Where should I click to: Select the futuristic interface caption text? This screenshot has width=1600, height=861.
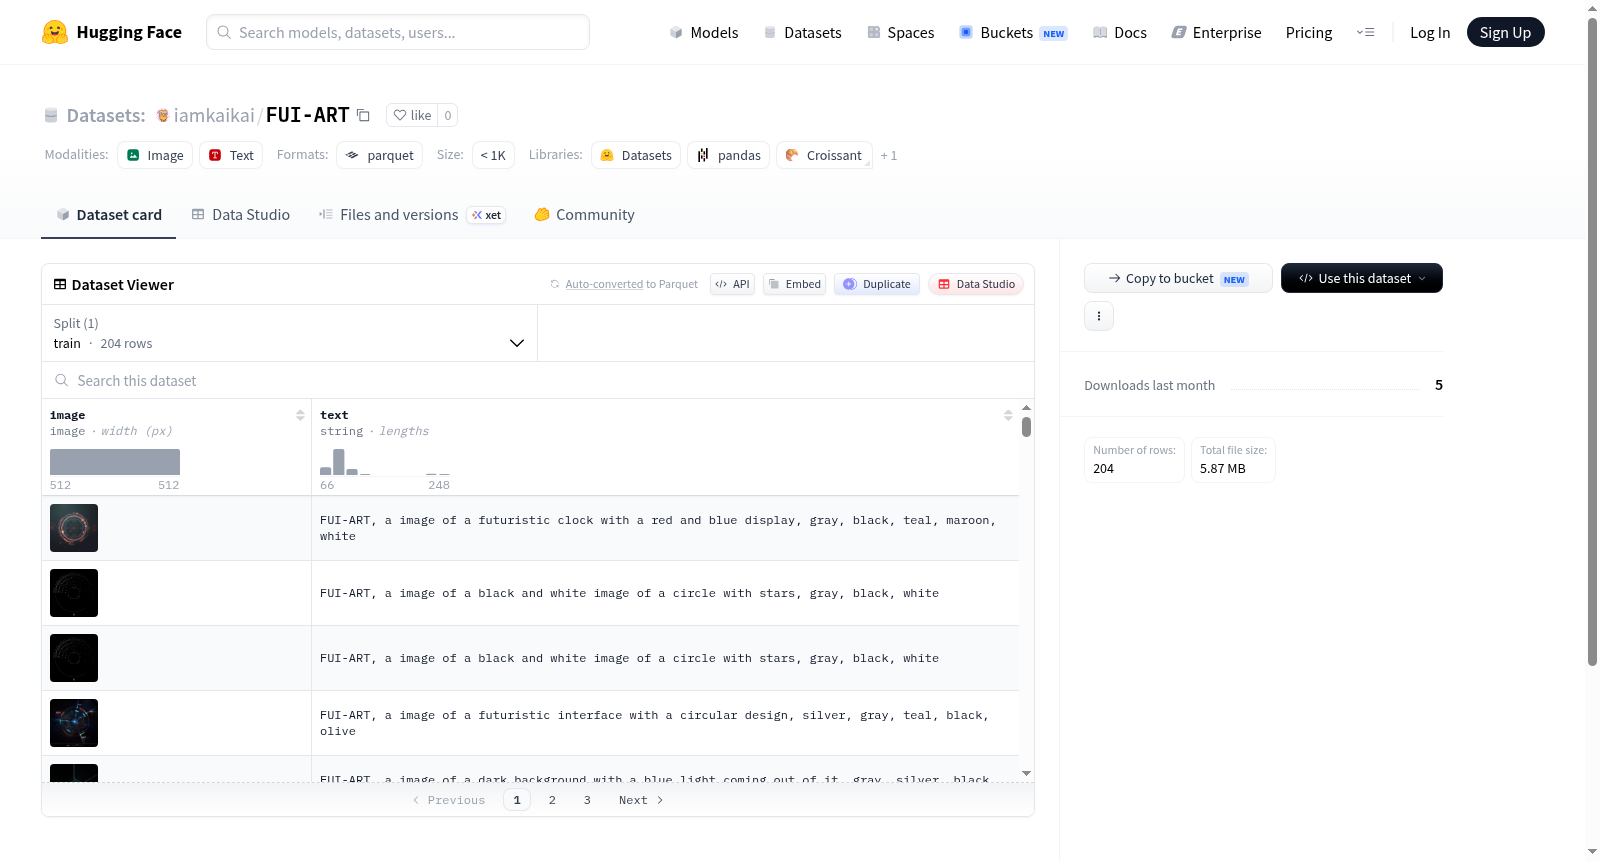[x=654, y=723]
